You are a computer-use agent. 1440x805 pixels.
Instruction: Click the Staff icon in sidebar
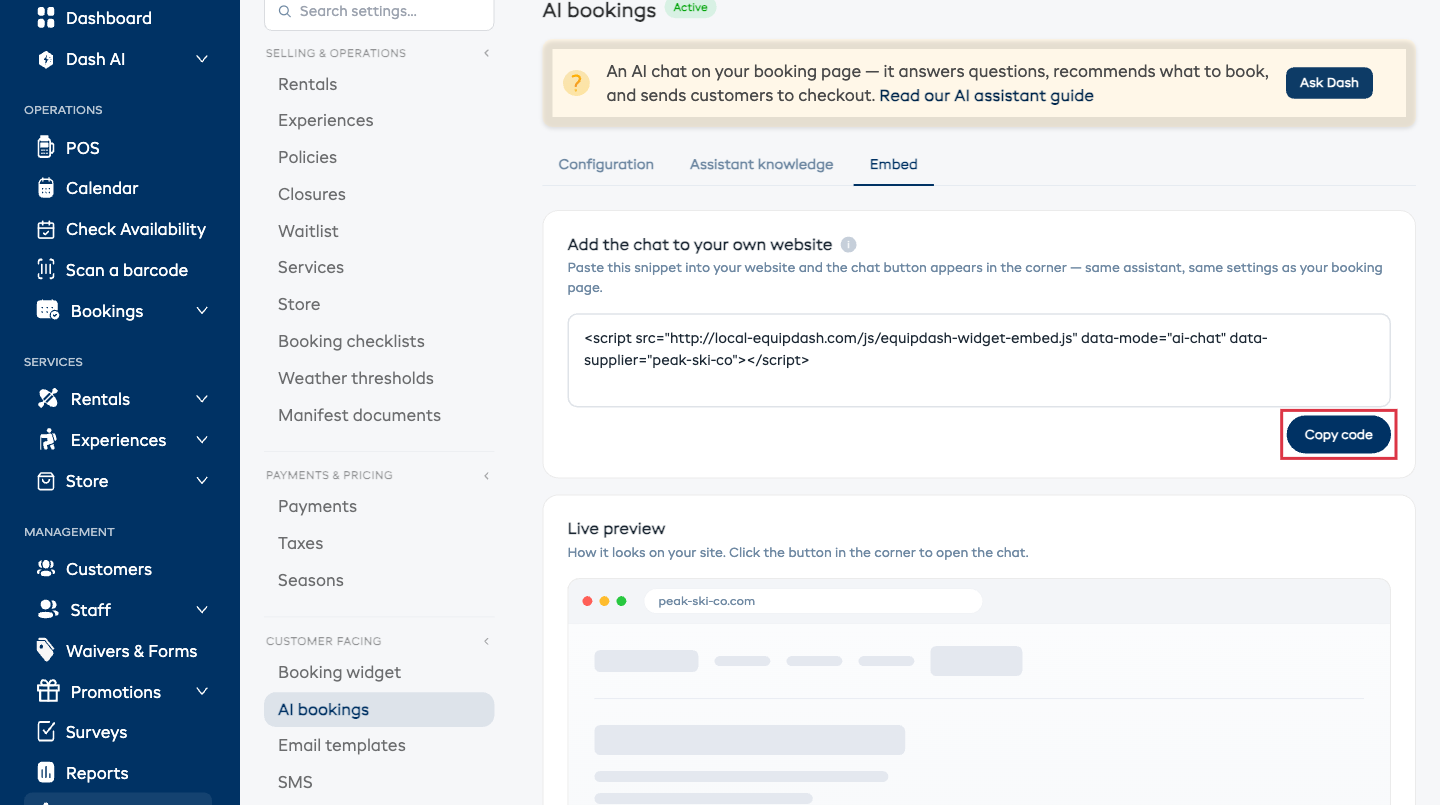pos(48,610)
